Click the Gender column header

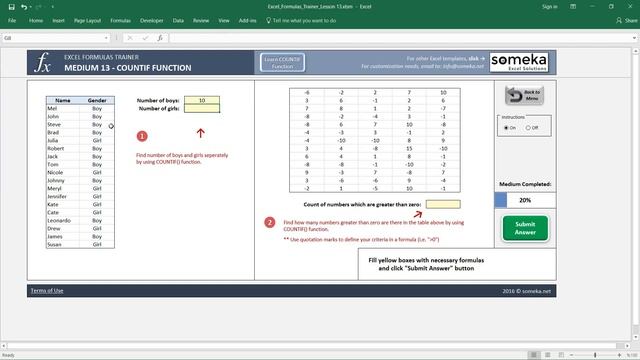pos(97,100)
